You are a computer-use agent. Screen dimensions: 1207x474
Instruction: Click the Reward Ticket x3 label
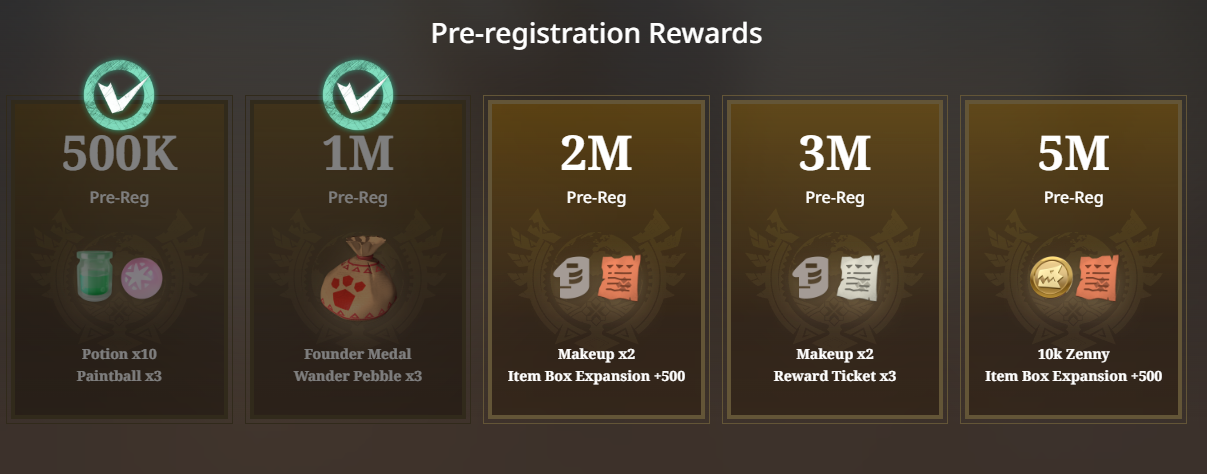[x=835, y=377]
